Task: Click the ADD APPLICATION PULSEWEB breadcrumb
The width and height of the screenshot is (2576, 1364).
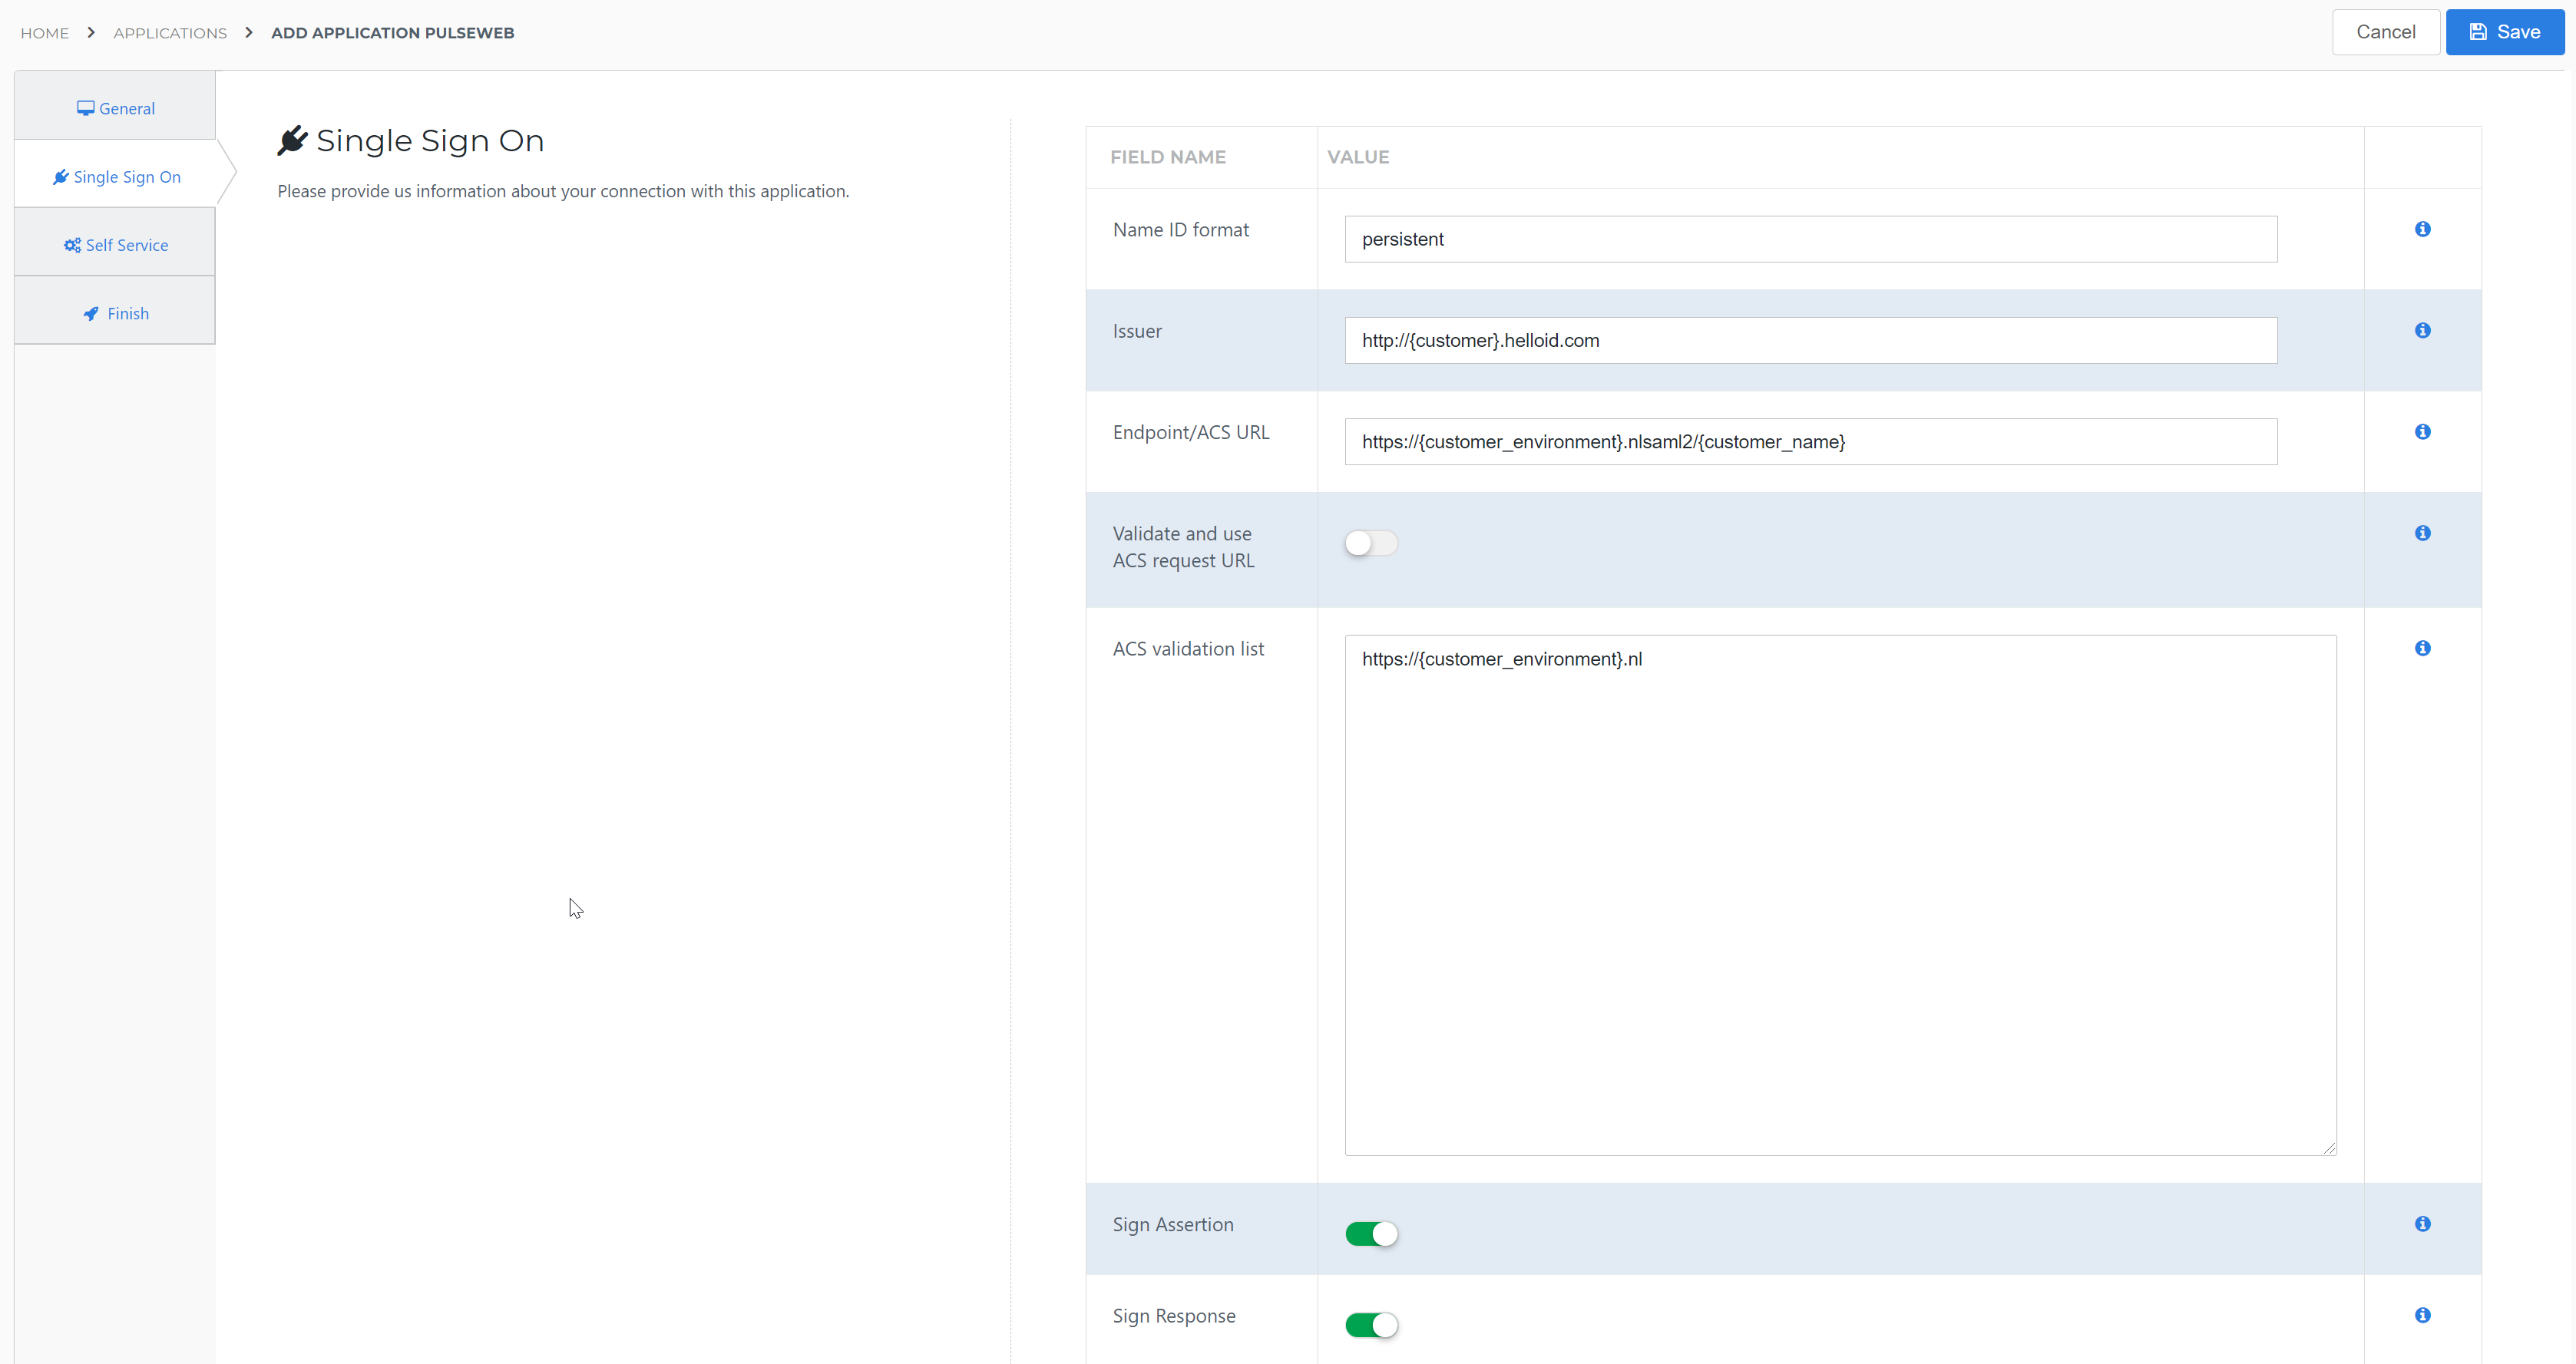Action: pyautogui.click(x=393, y=33)
